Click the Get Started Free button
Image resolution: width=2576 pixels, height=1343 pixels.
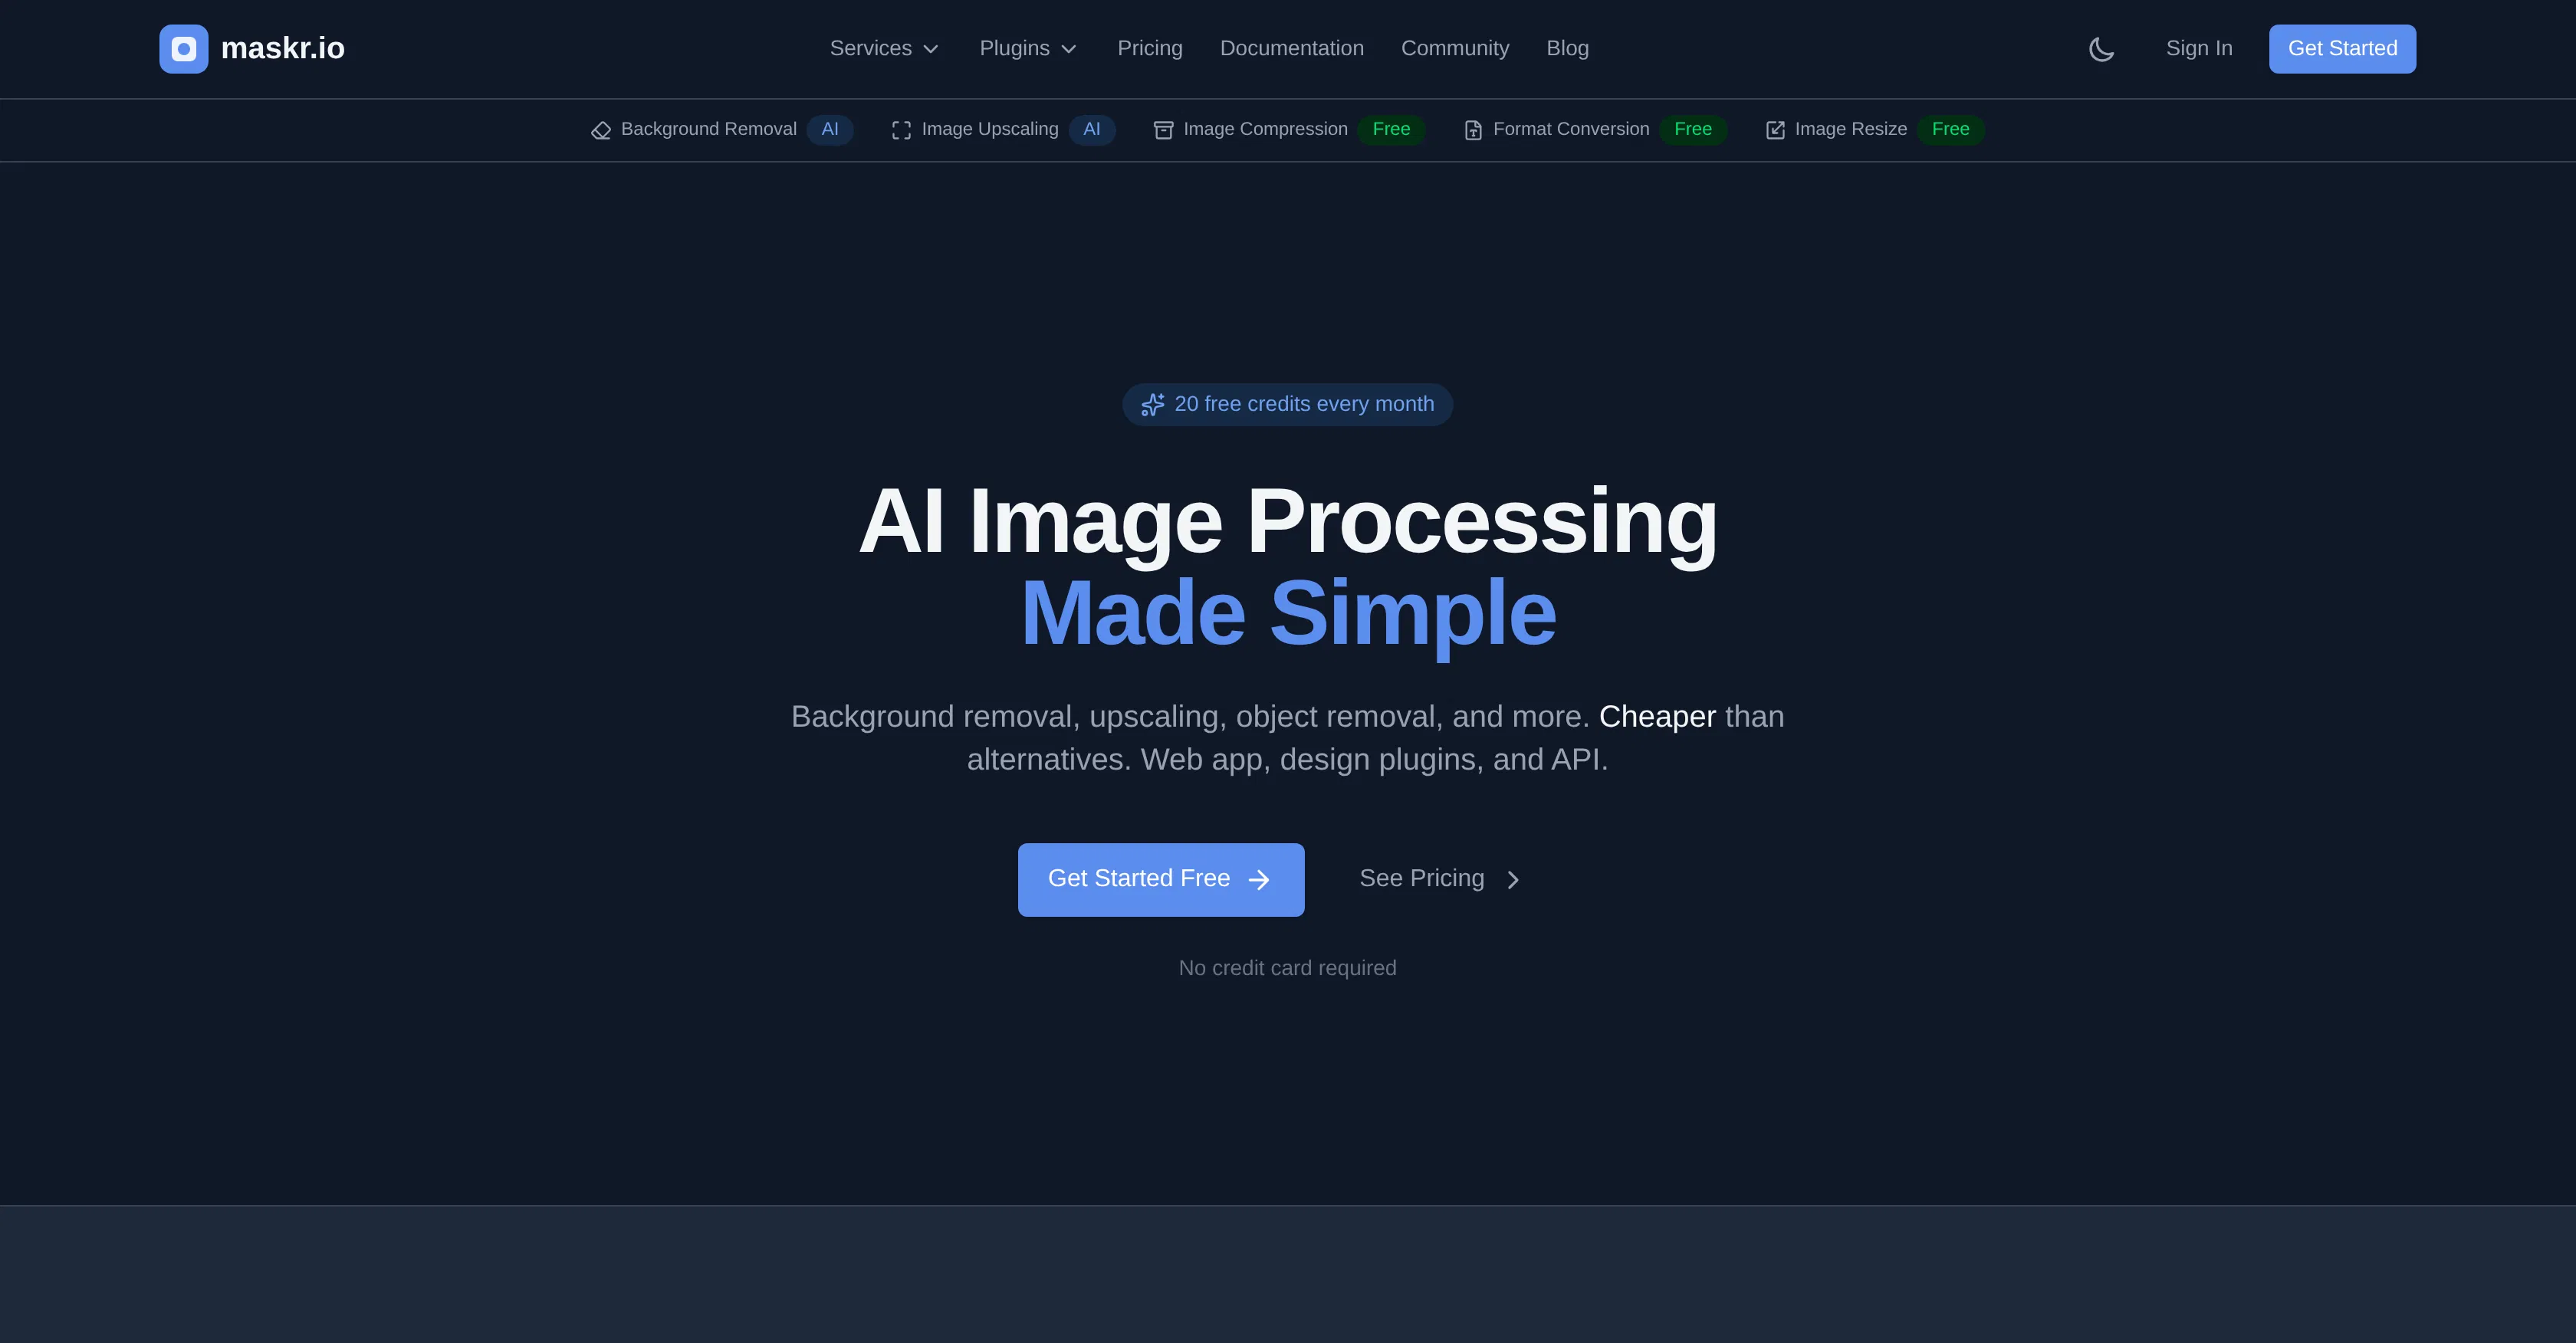[x=1160, y=879]
